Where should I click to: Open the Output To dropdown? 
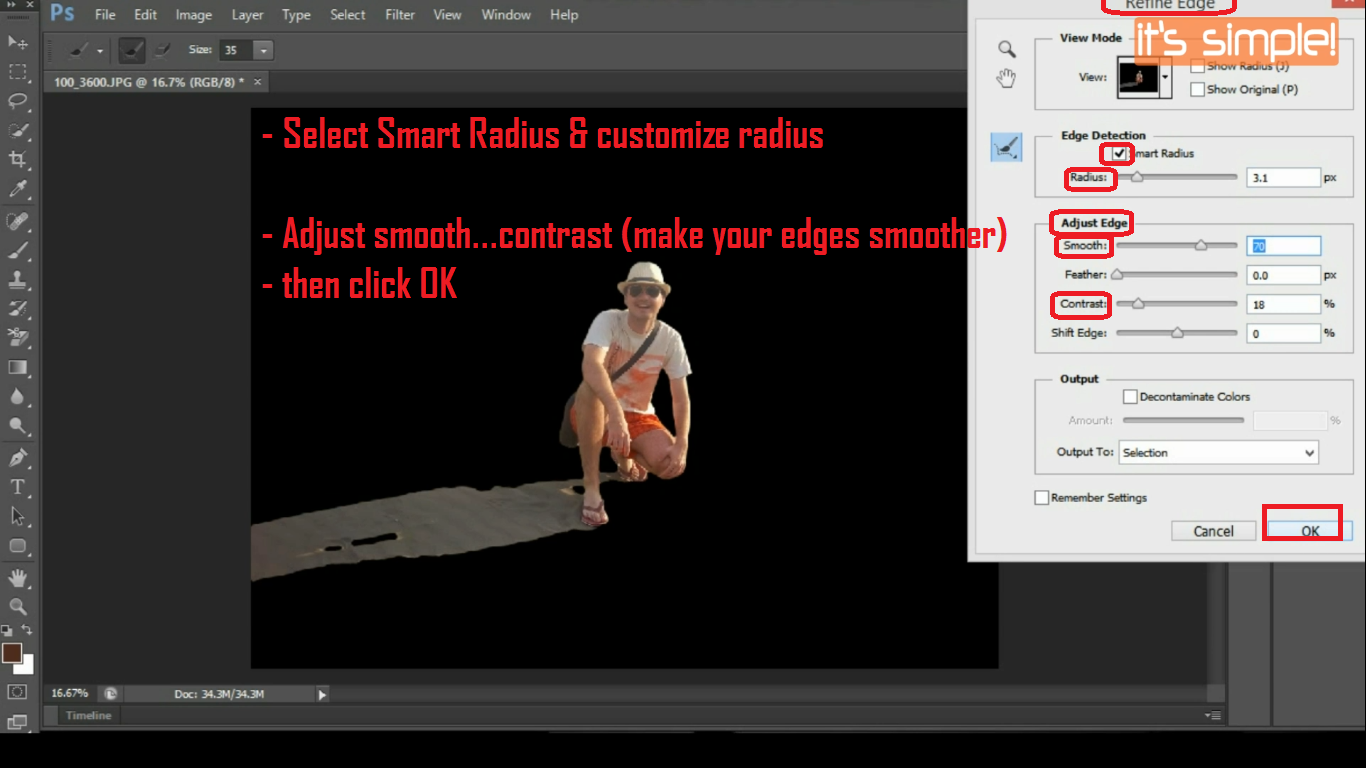1218,453
